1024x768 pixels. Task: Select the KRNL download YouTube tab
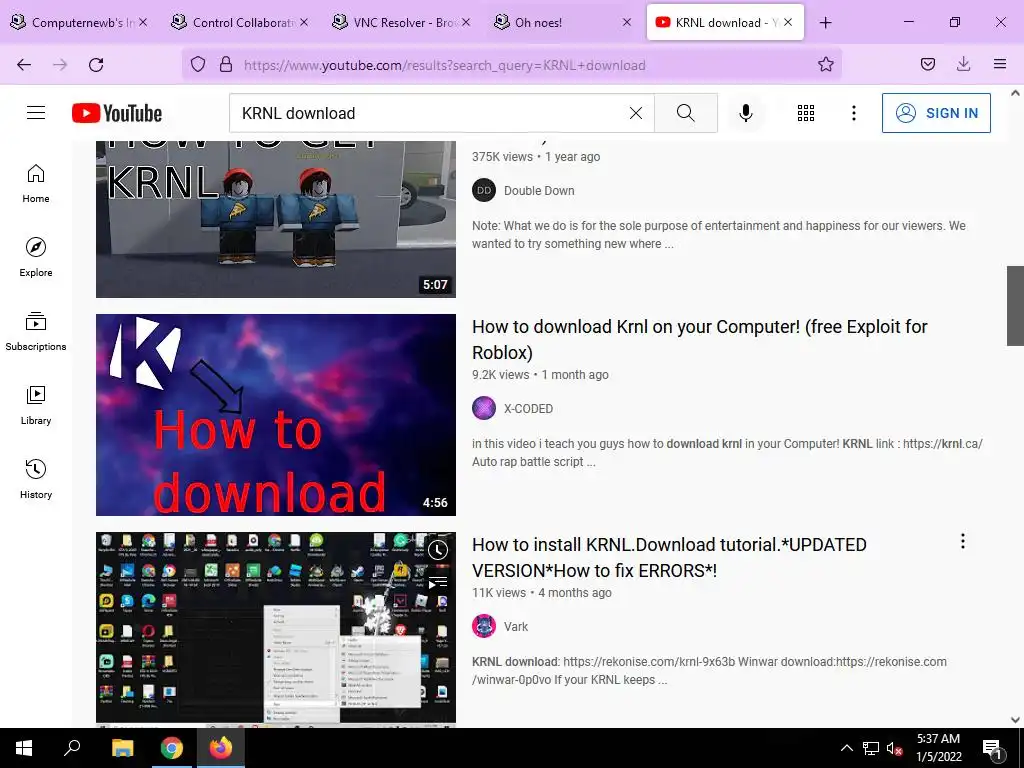[x=725, y=23]
